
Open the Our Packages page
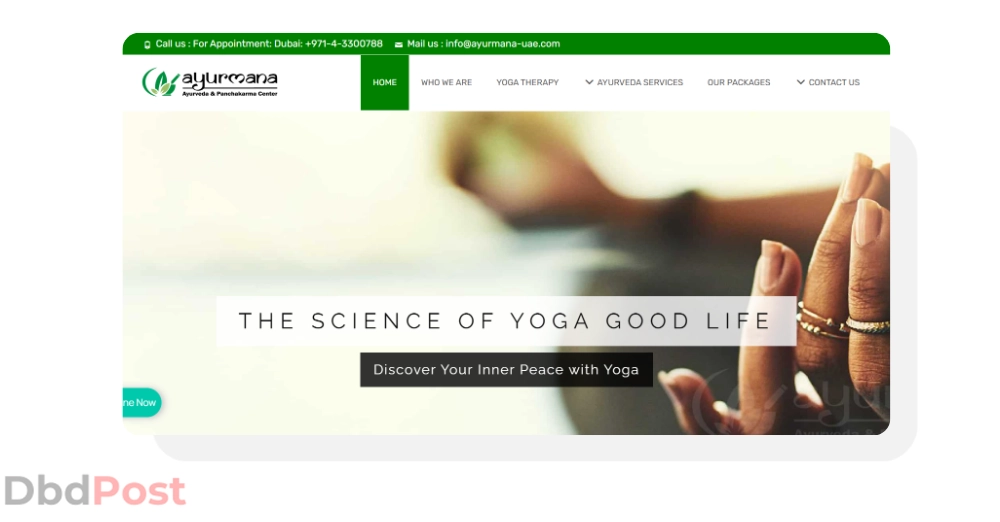739,82
